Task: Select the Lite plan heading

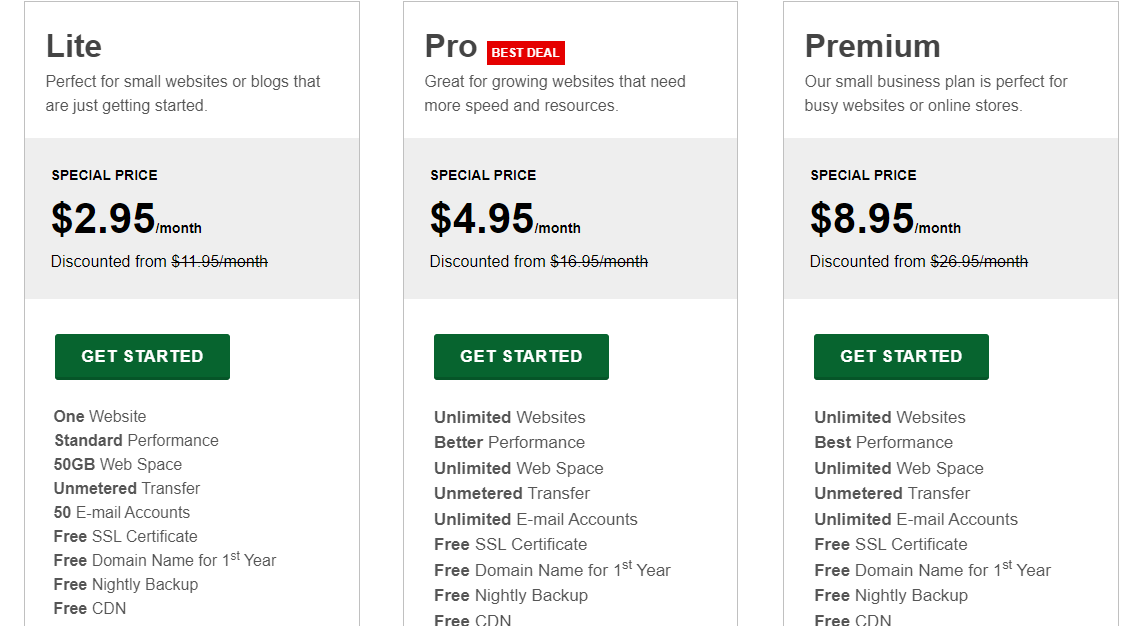Action: [x=74, y=46]
